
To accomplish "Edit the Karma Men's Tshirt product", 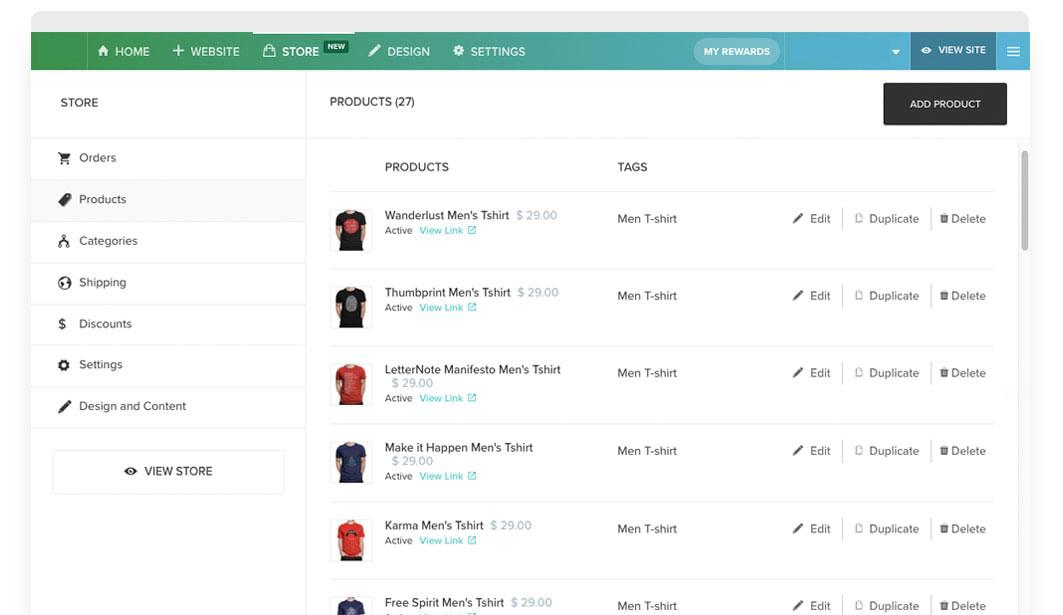I will [811, 529].
